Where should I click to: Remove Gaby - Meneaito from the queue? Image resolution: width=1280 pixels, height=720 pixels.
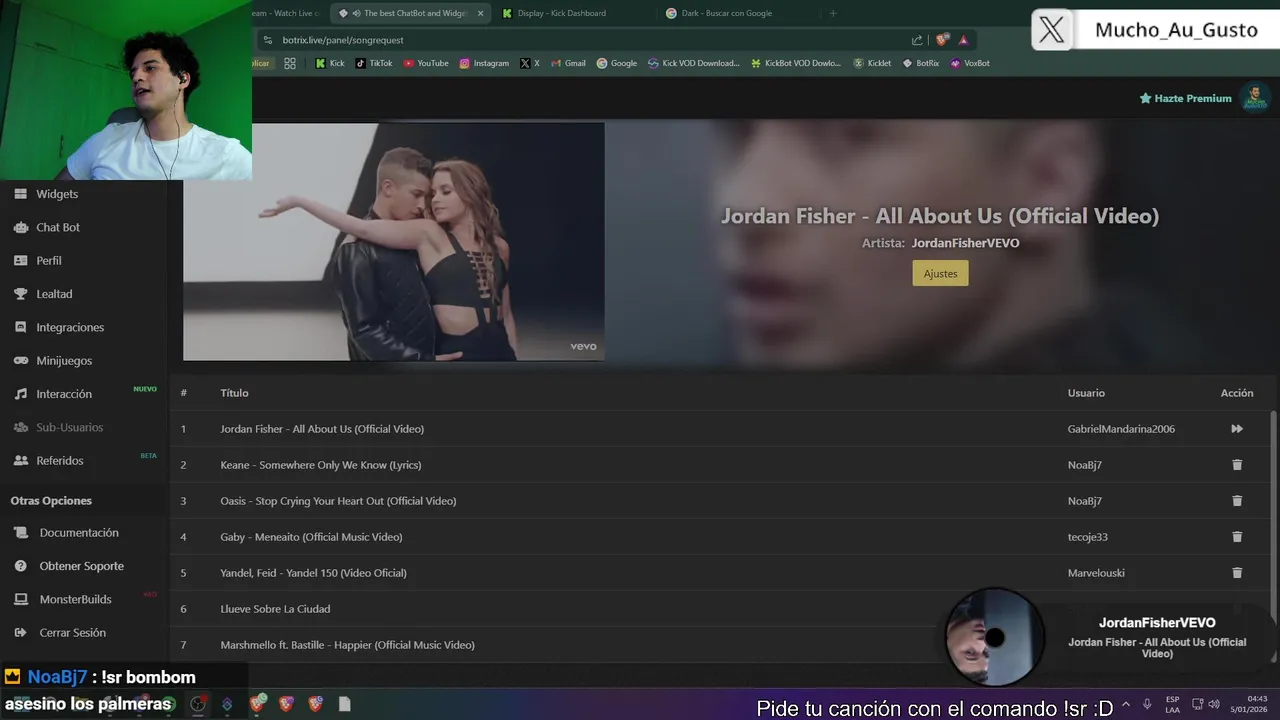click(x=1237, y=537)
